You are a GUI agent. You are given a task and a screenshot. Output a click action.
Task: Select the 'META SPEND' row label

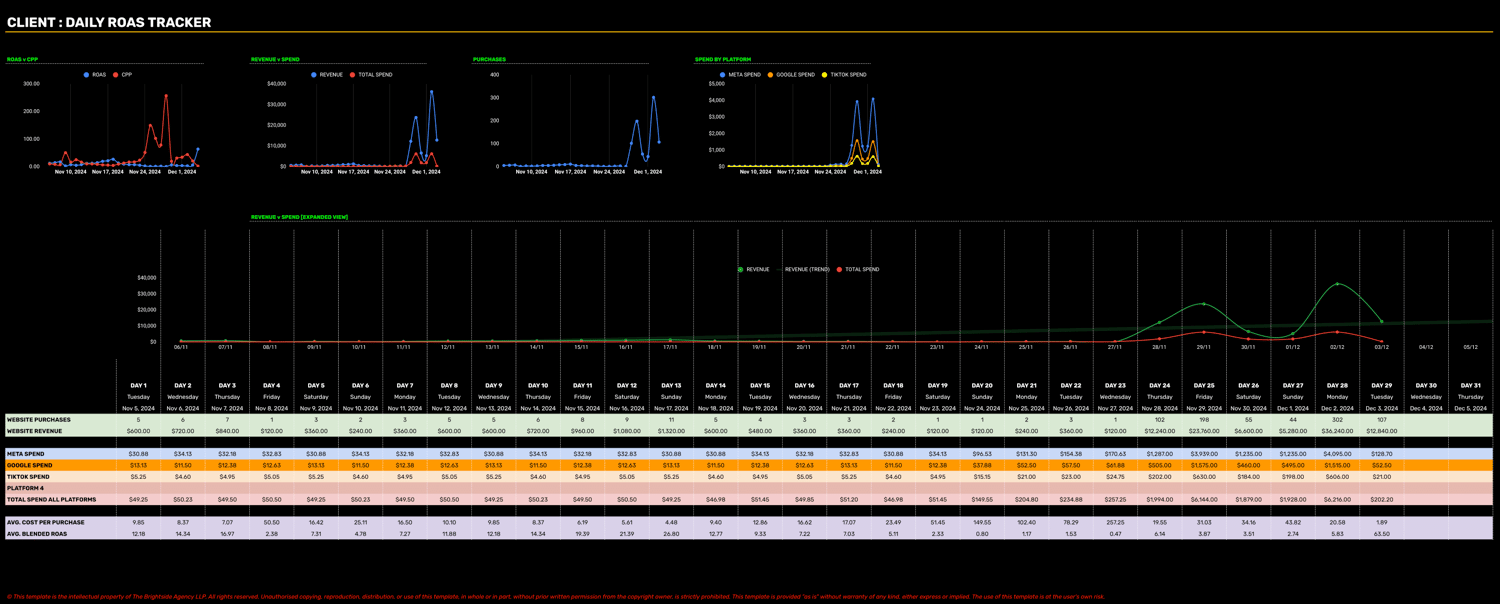tap(25, 454)
